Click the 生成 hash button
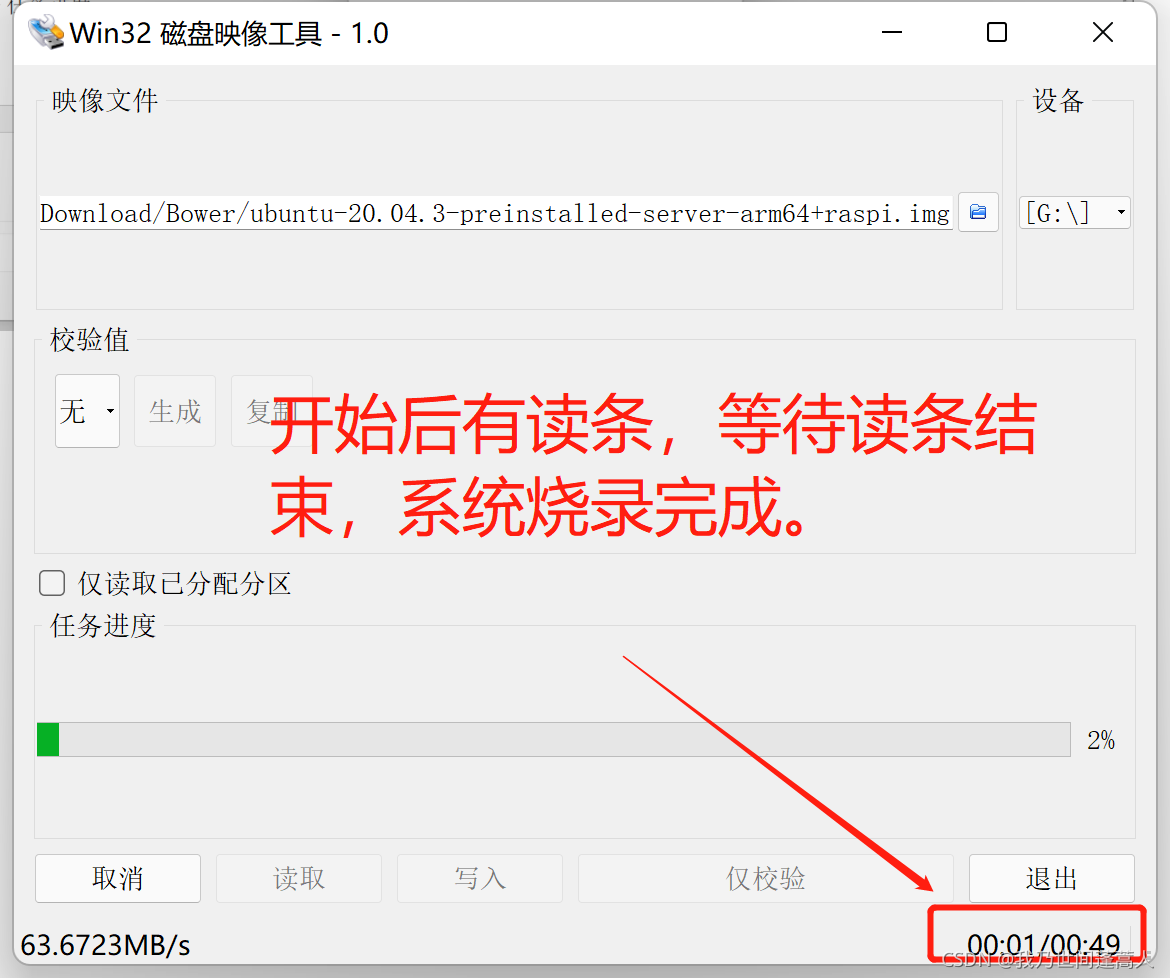The image size is (1170, 978). coord(175,411)
